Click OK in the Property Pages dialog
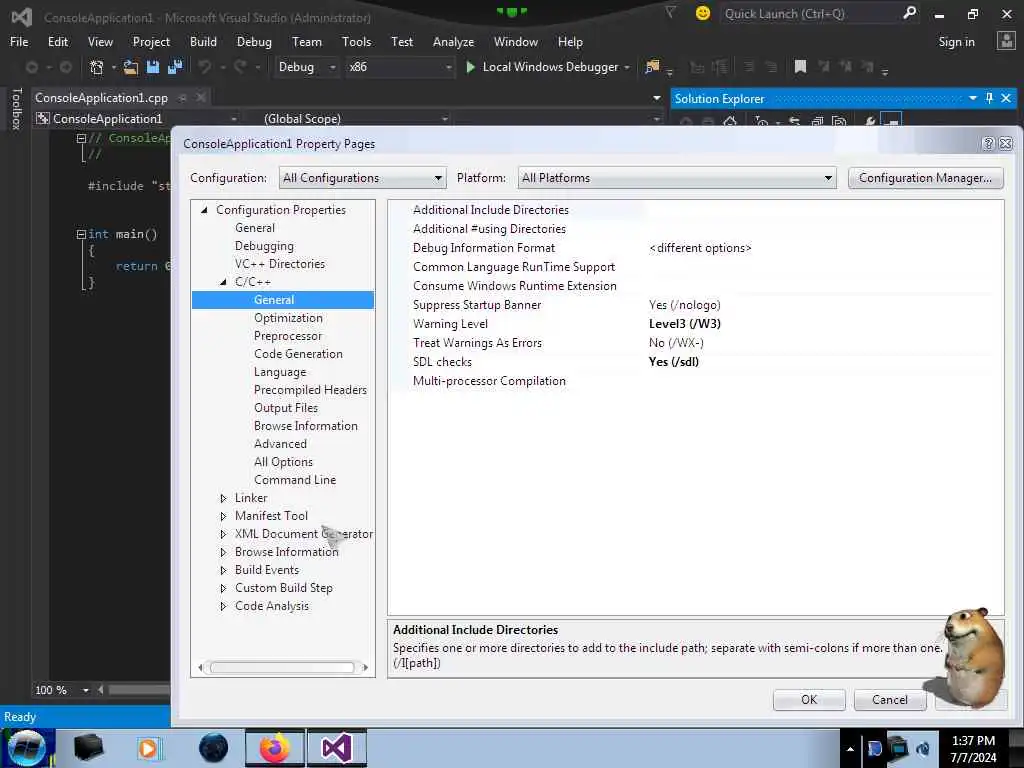 [809, 699]
